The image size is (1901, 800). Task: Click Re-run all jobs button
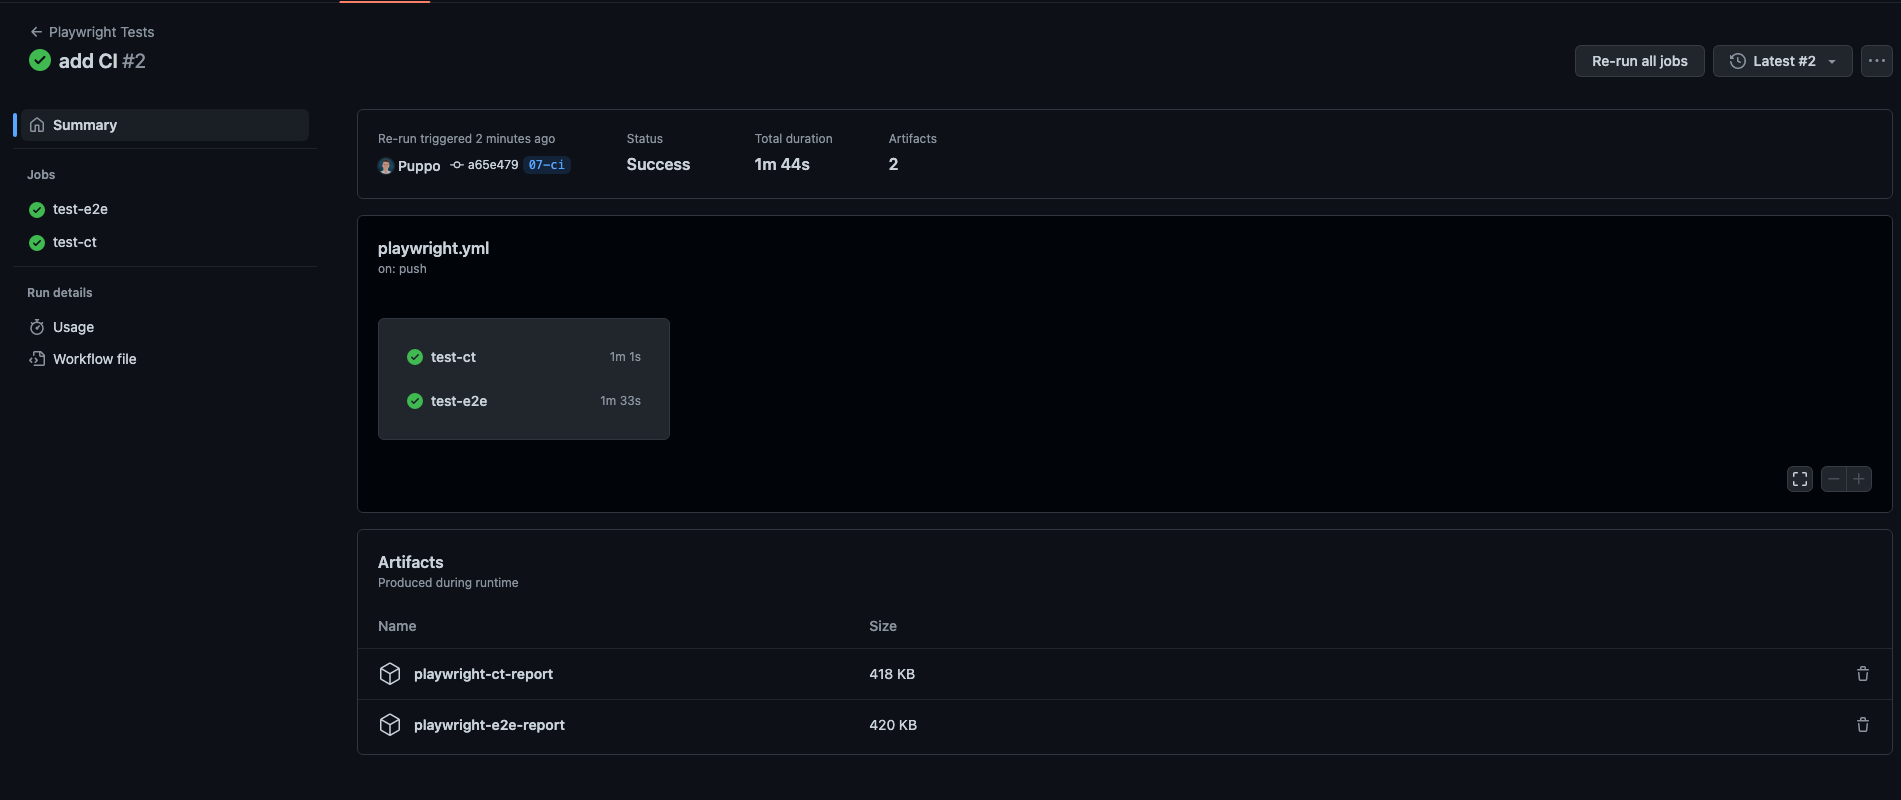point(1640,61)
